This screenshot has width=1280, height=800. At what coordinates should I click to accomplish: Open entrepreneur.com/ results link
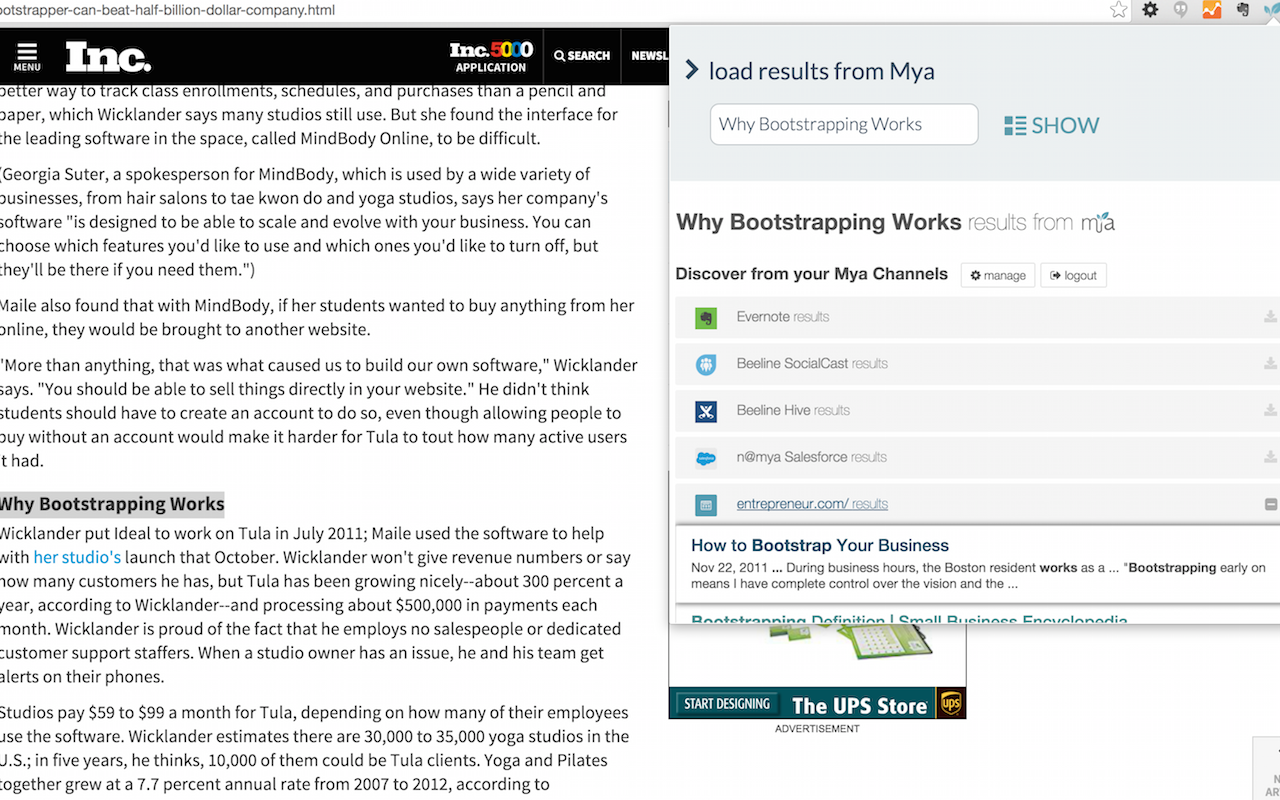[812, 504]
